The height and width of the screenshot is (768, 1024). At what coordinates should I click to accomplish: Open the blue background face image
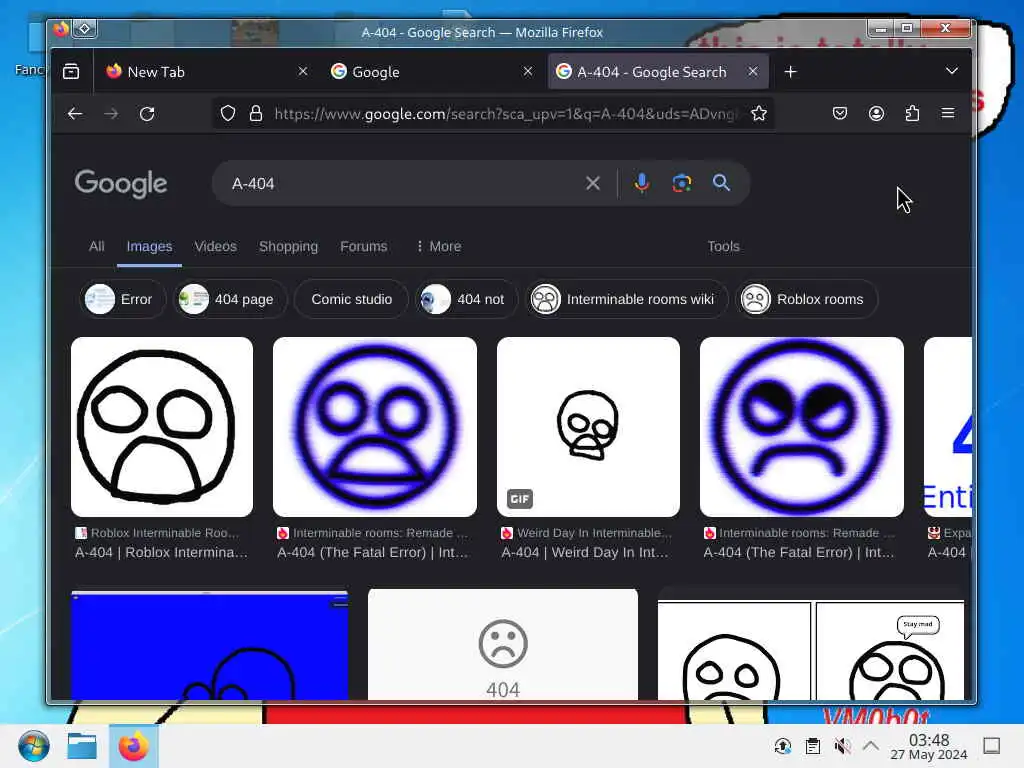(x=210, y=645)
